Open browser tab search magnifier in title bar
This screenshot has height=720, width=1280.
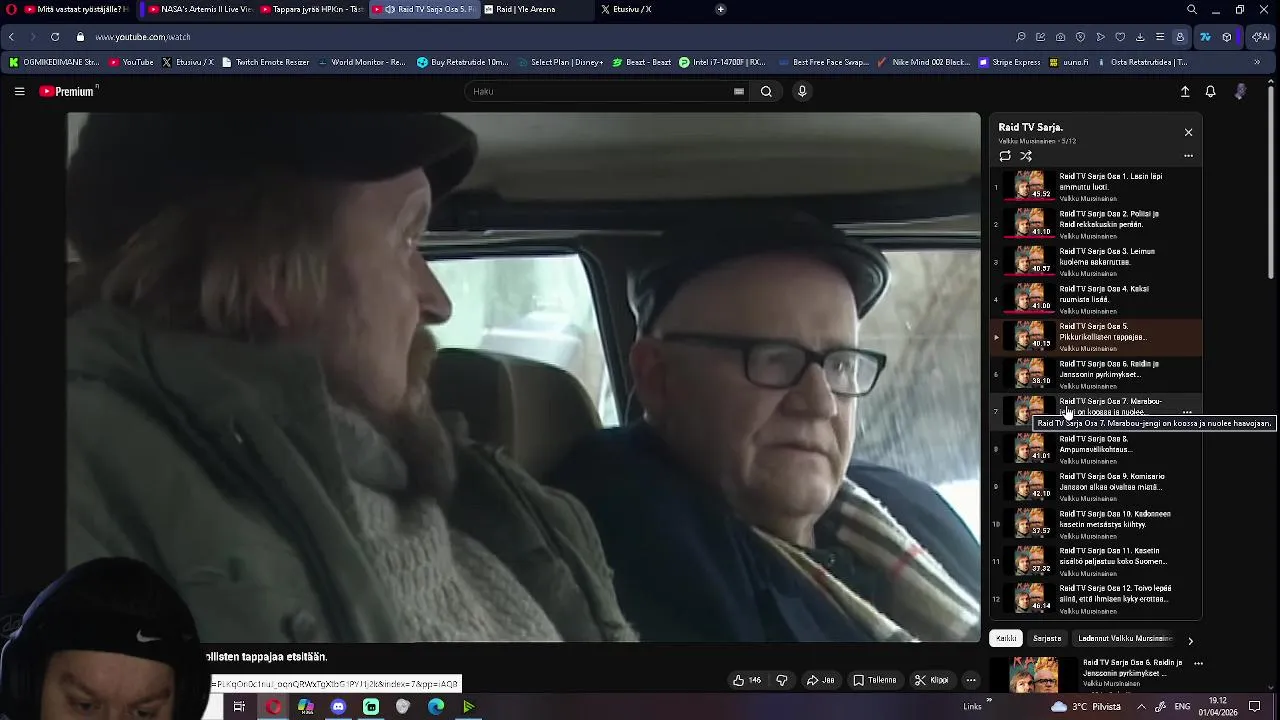[1192, 9]
